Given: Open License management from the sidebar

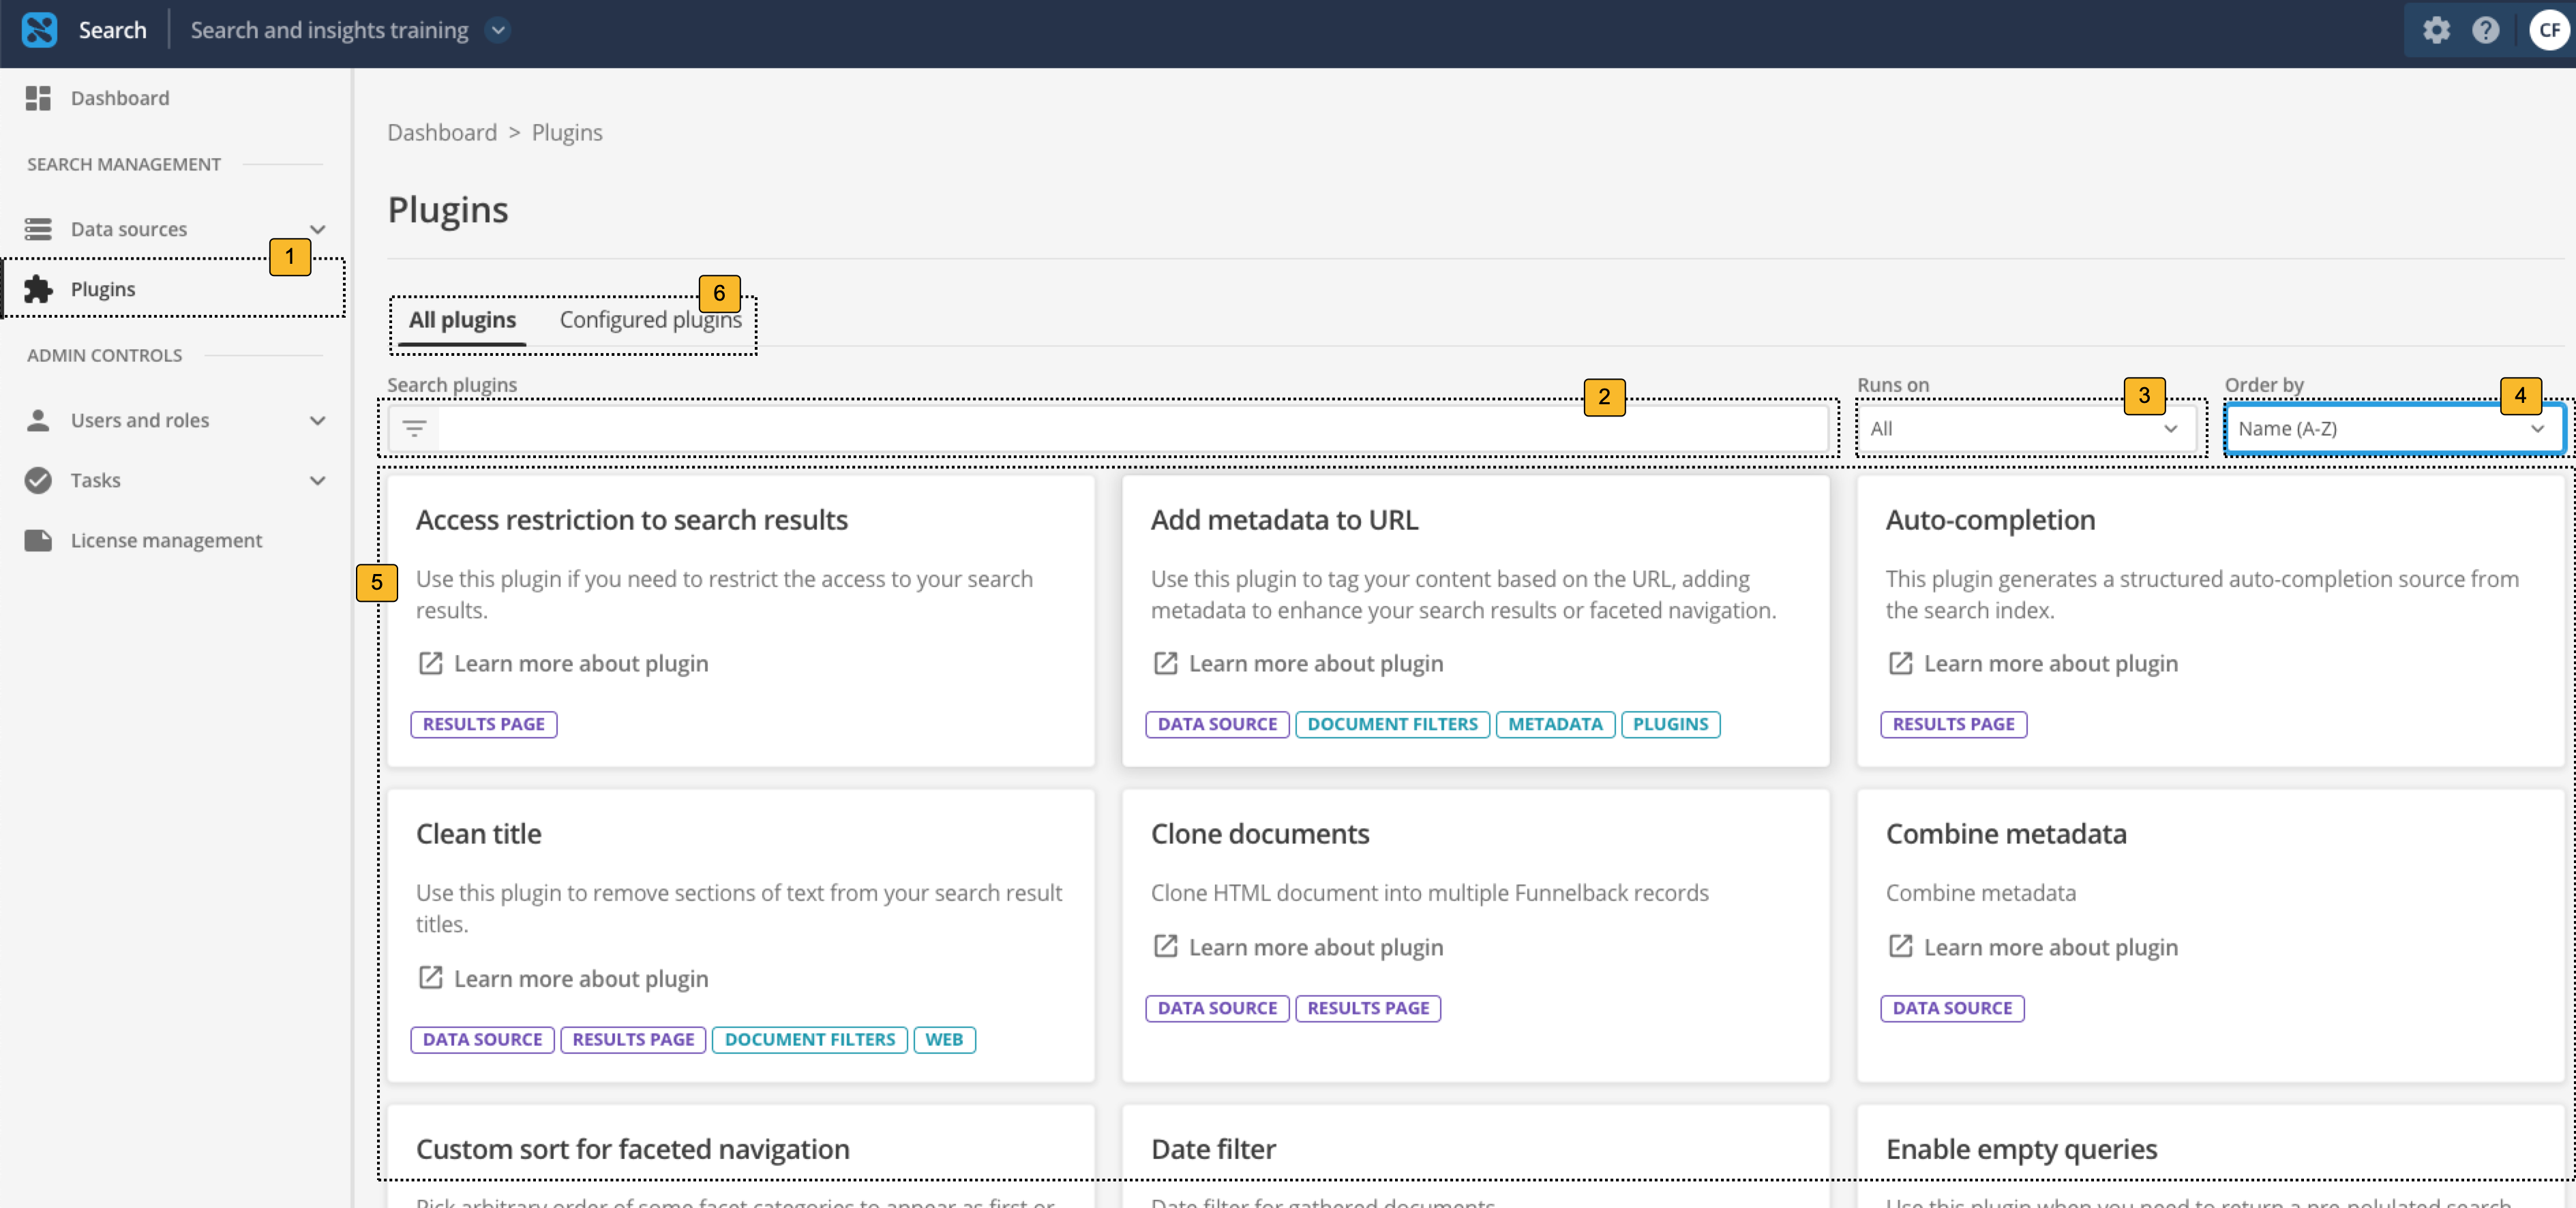Looking at the screenshot, I should [39, 540].
